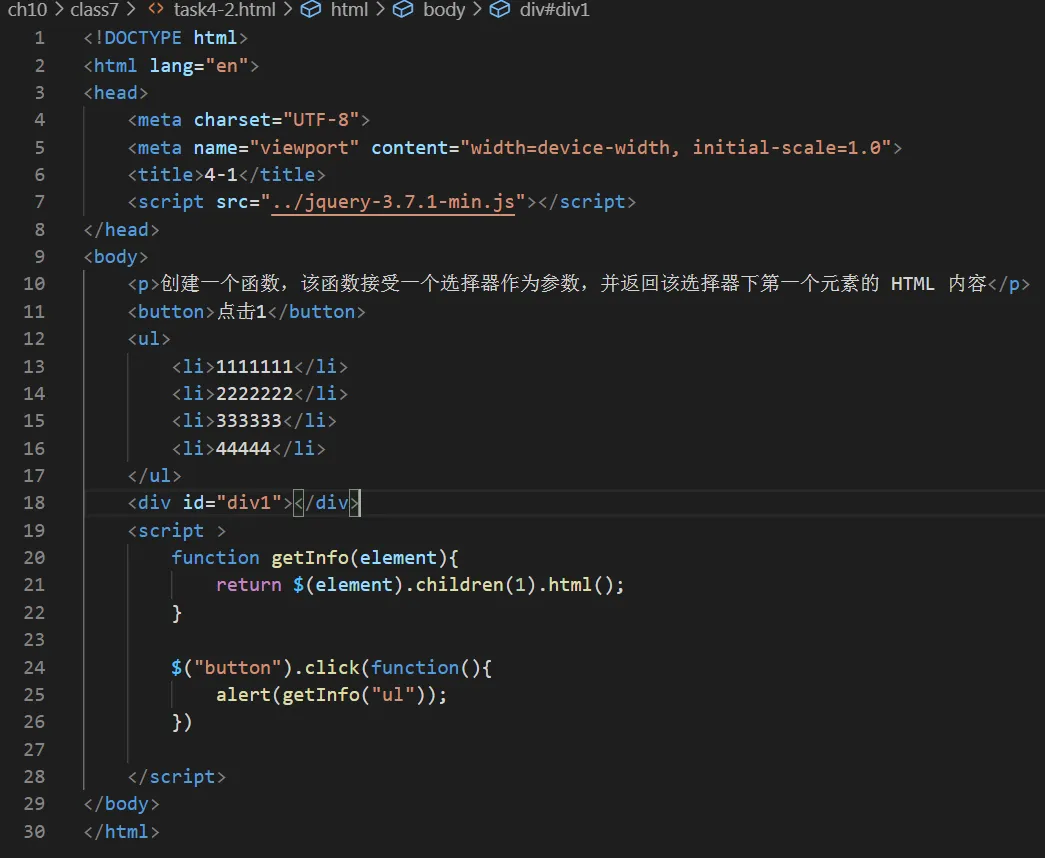Viewport: 1045px width, 858px height.
Task: Click the getInfo function name declaration
Action: [x=310, y=557]
